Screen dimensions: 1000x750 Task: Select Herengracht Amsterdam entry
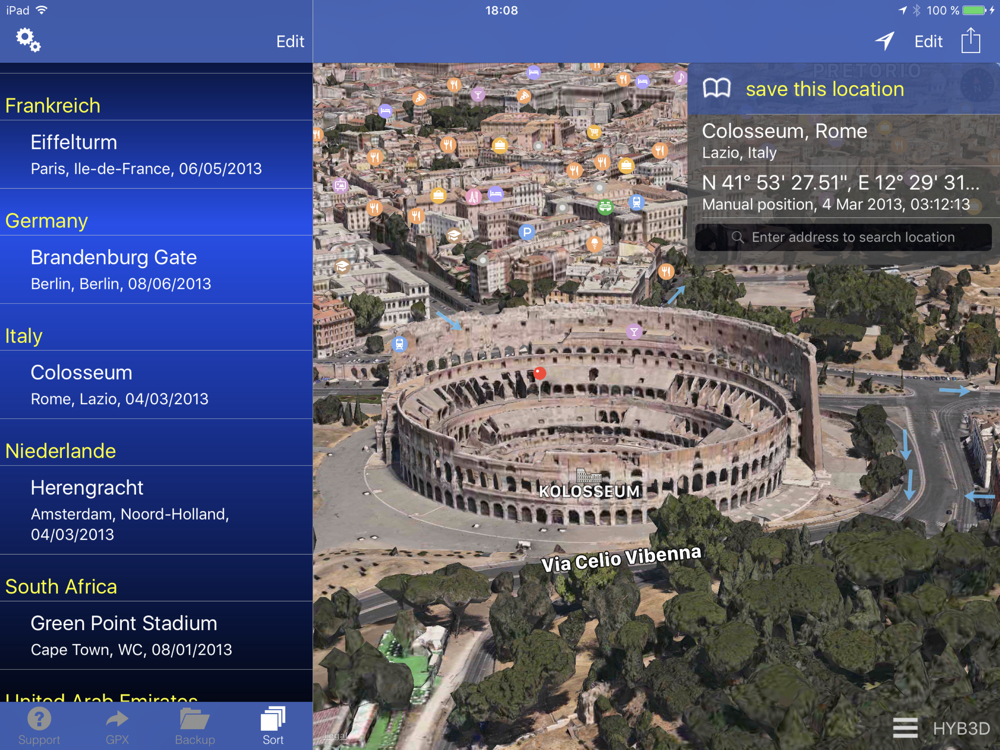coord(156,510)
